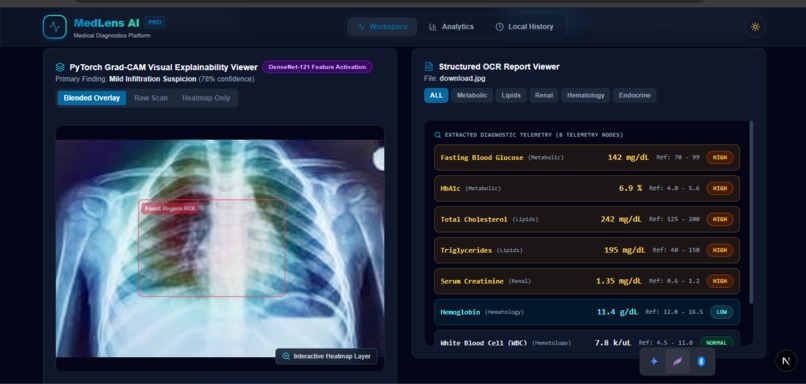
Task: Select the Serum Creatinine row
Action: pos(587,281)
